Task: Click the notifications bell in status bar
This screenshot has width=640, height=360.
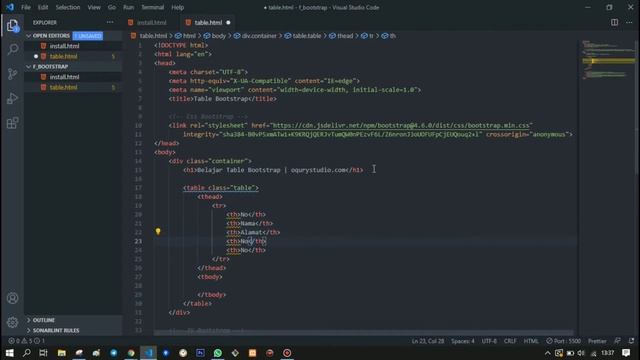Action: [x=631, y=341]
